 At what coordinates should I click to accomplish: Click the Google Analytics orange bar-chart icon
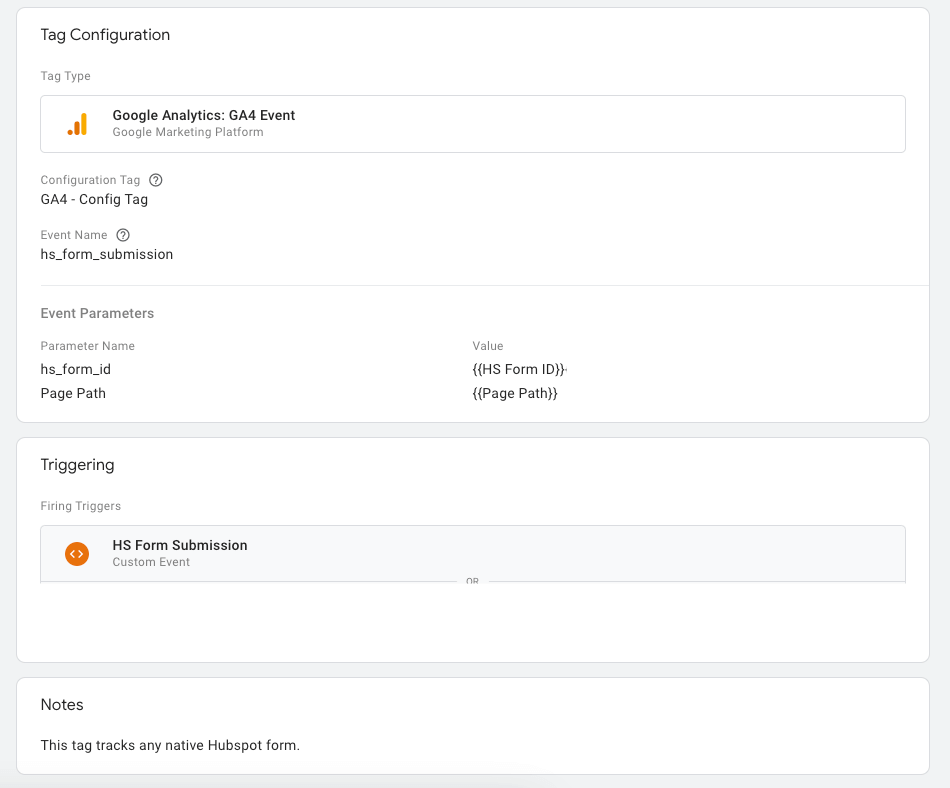click(77, 124)
